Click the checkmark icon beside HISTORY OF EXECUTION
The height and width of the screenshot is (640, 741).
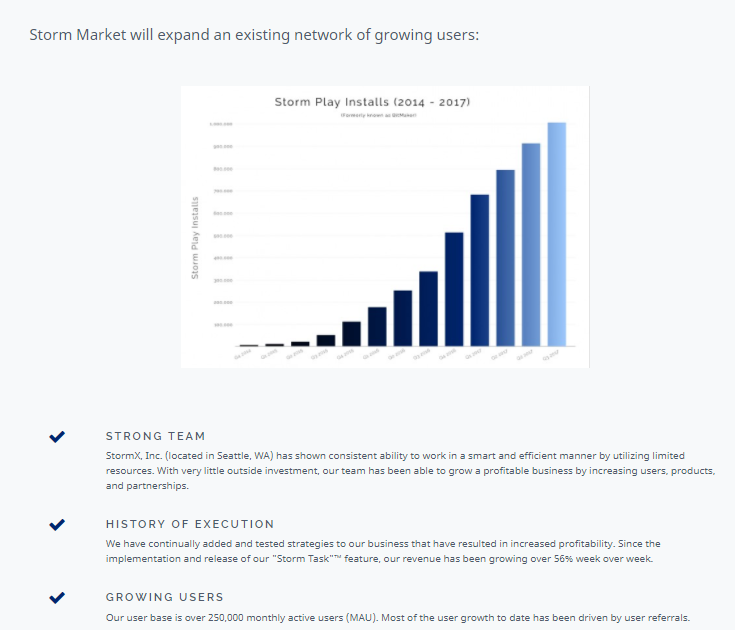coord(57,525)
